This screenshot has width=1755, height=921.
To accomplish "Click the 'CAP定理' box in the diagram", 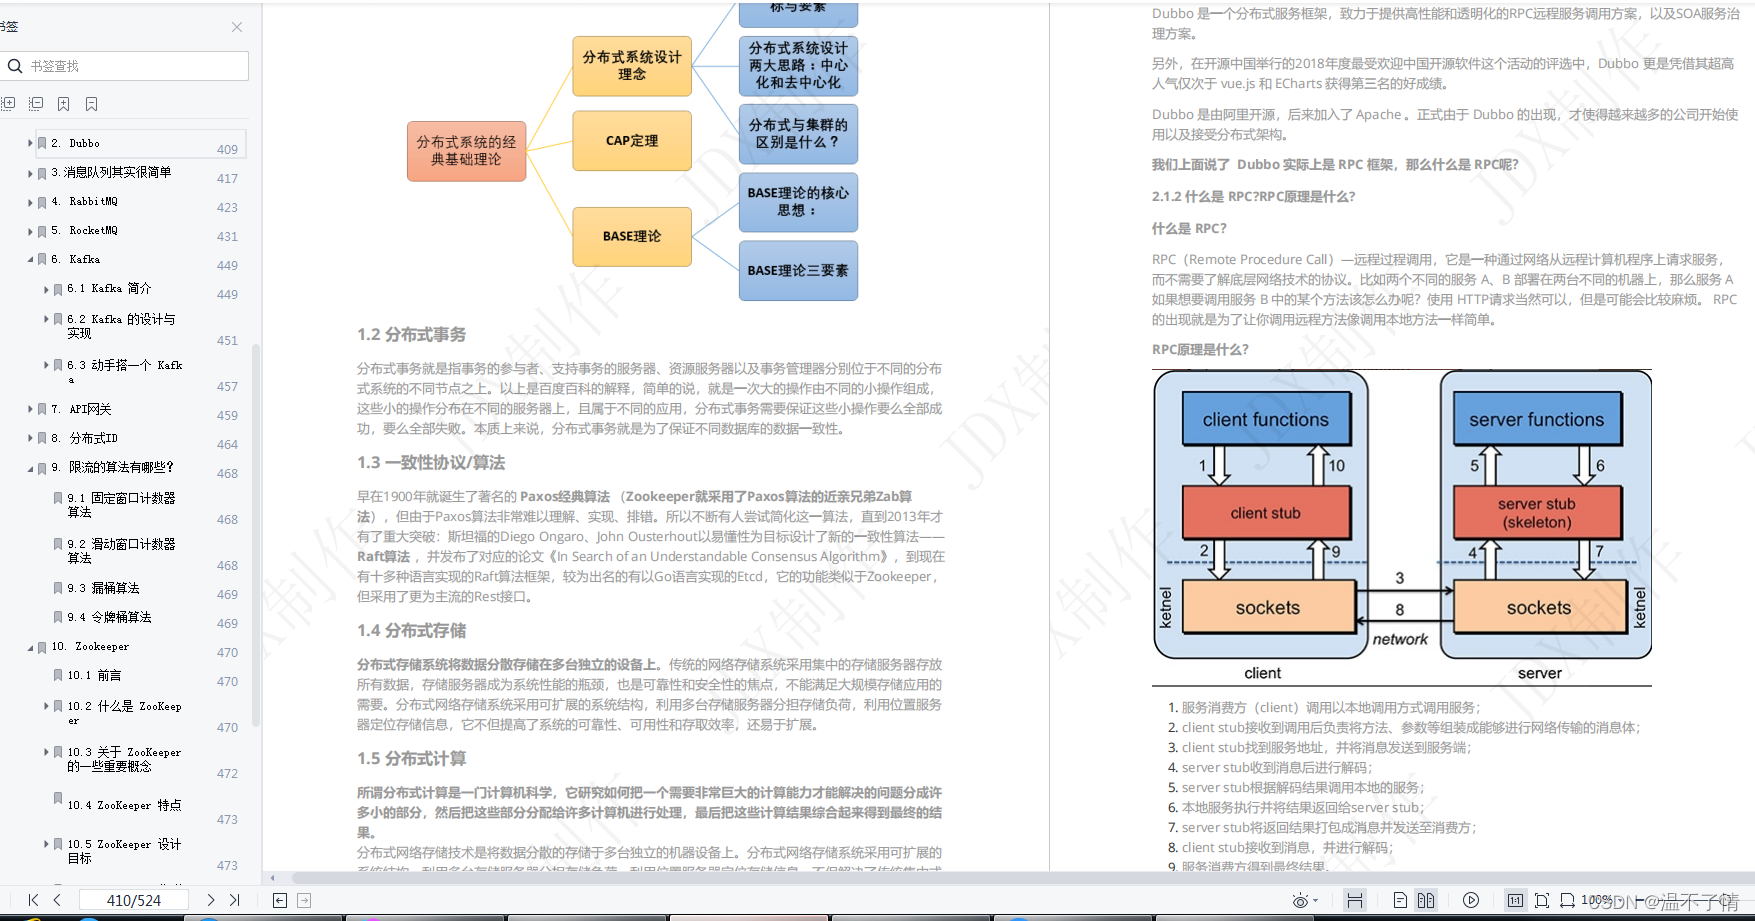I will tap(632, 141).
